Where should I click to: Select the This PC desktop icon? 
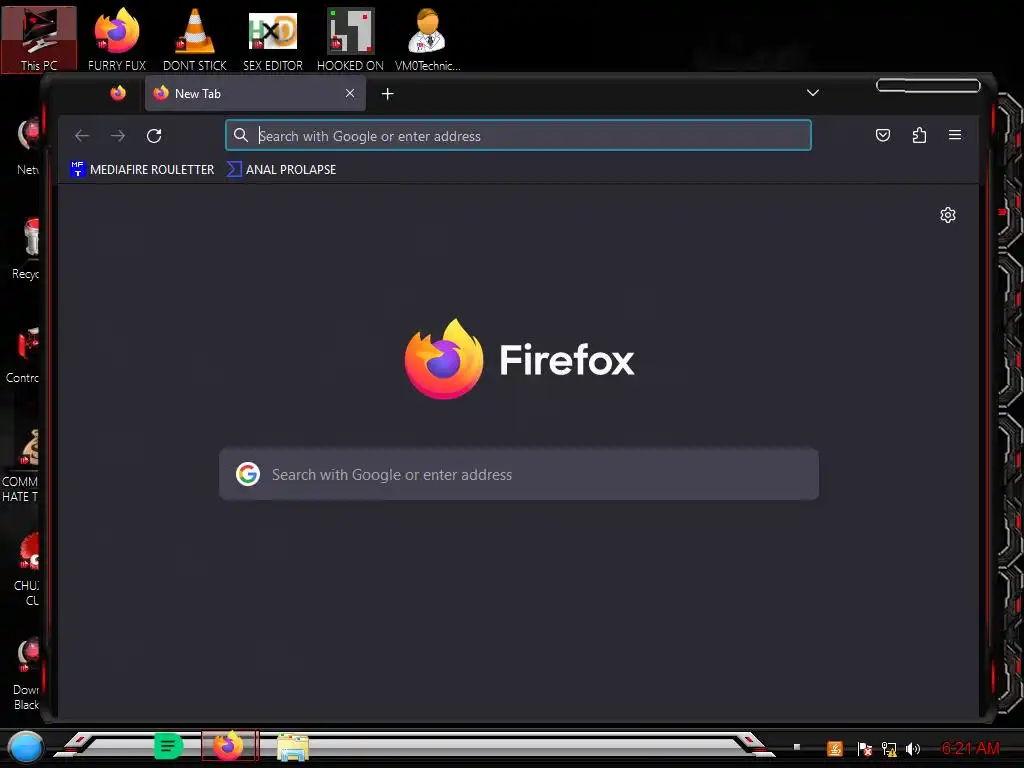[x=39, y=39]
